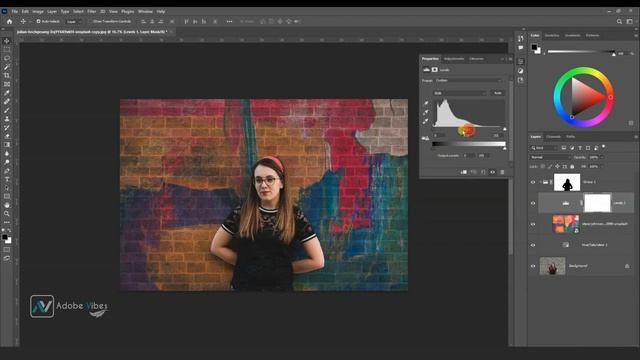Click the trash icon in Properties panel

click(x=502, y=172)
